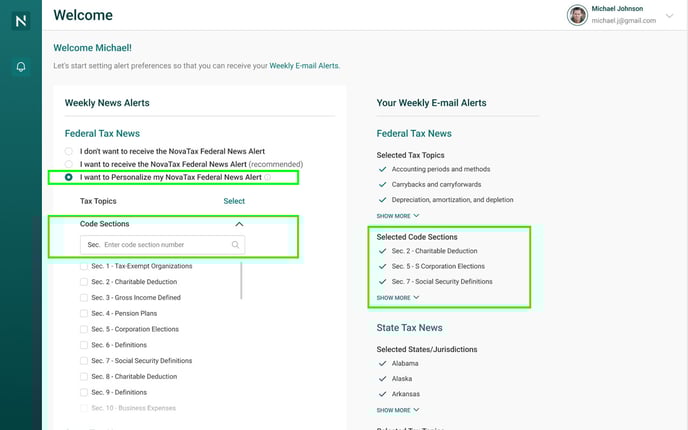
Task: Click the info icon next to Personalize option
Action: pyautogui.click(x=268, y=177)
